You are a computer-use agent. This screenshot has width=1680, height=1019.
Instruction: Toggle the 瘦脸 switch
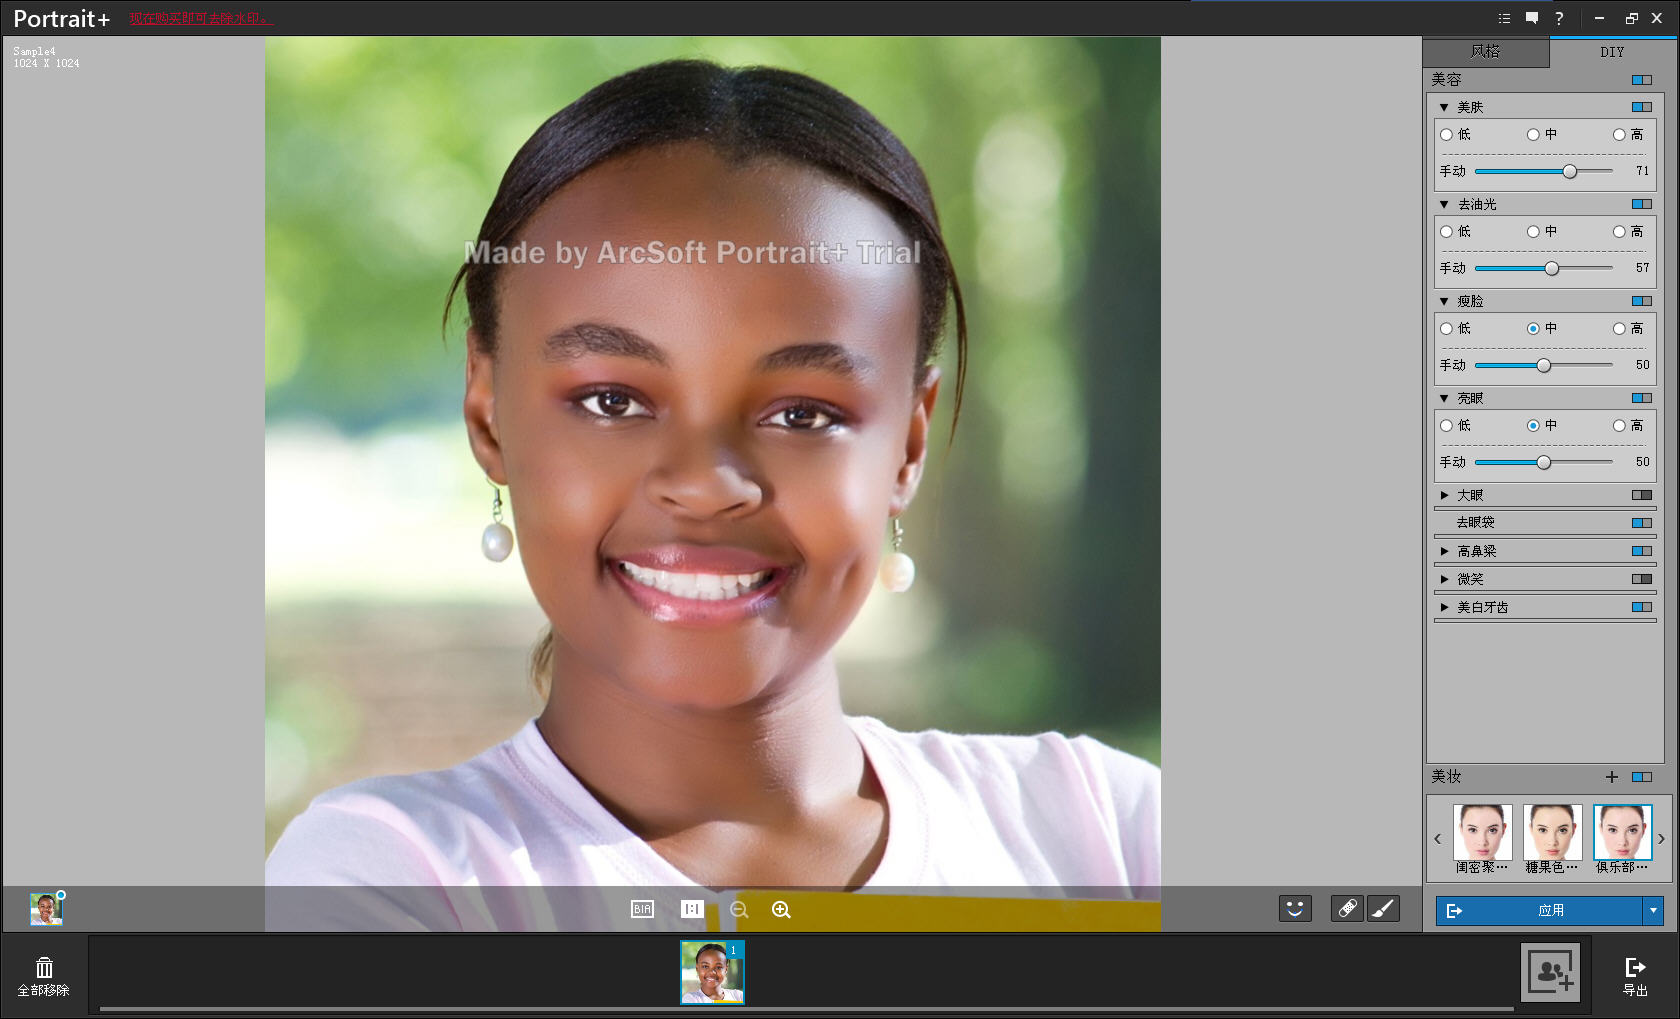[x=1642, y=301]
